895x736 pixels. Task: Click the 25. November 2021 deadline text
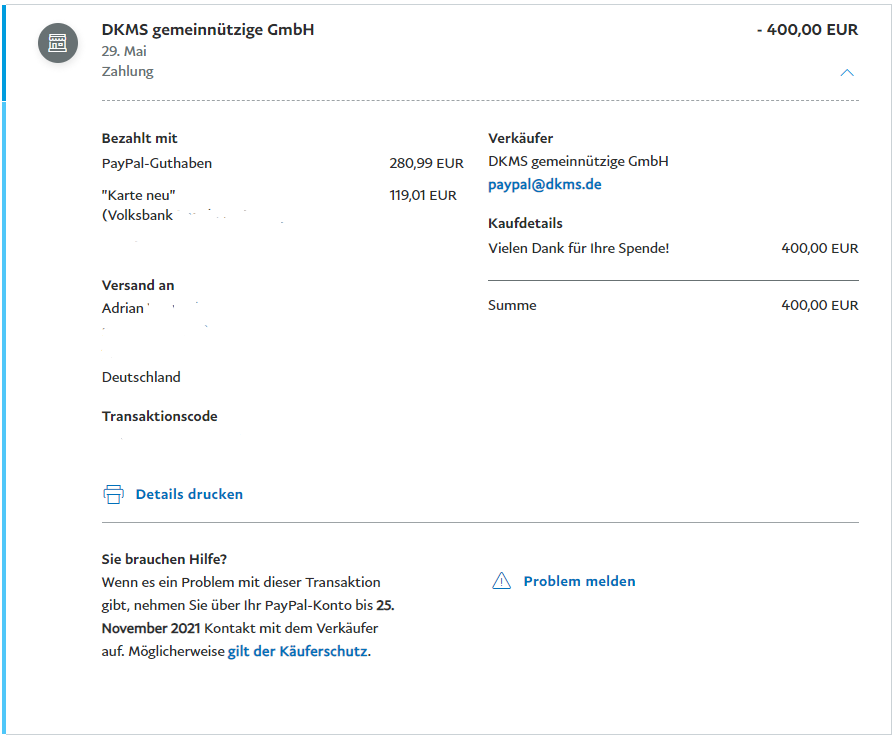pyautogui.click(x=248, y=617)
